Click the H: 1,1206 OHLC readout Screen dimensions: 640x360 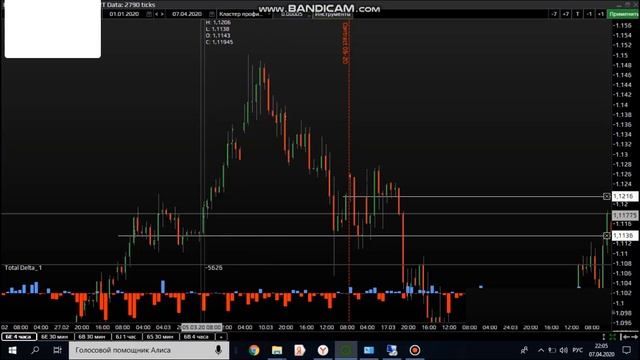(218, 22)
